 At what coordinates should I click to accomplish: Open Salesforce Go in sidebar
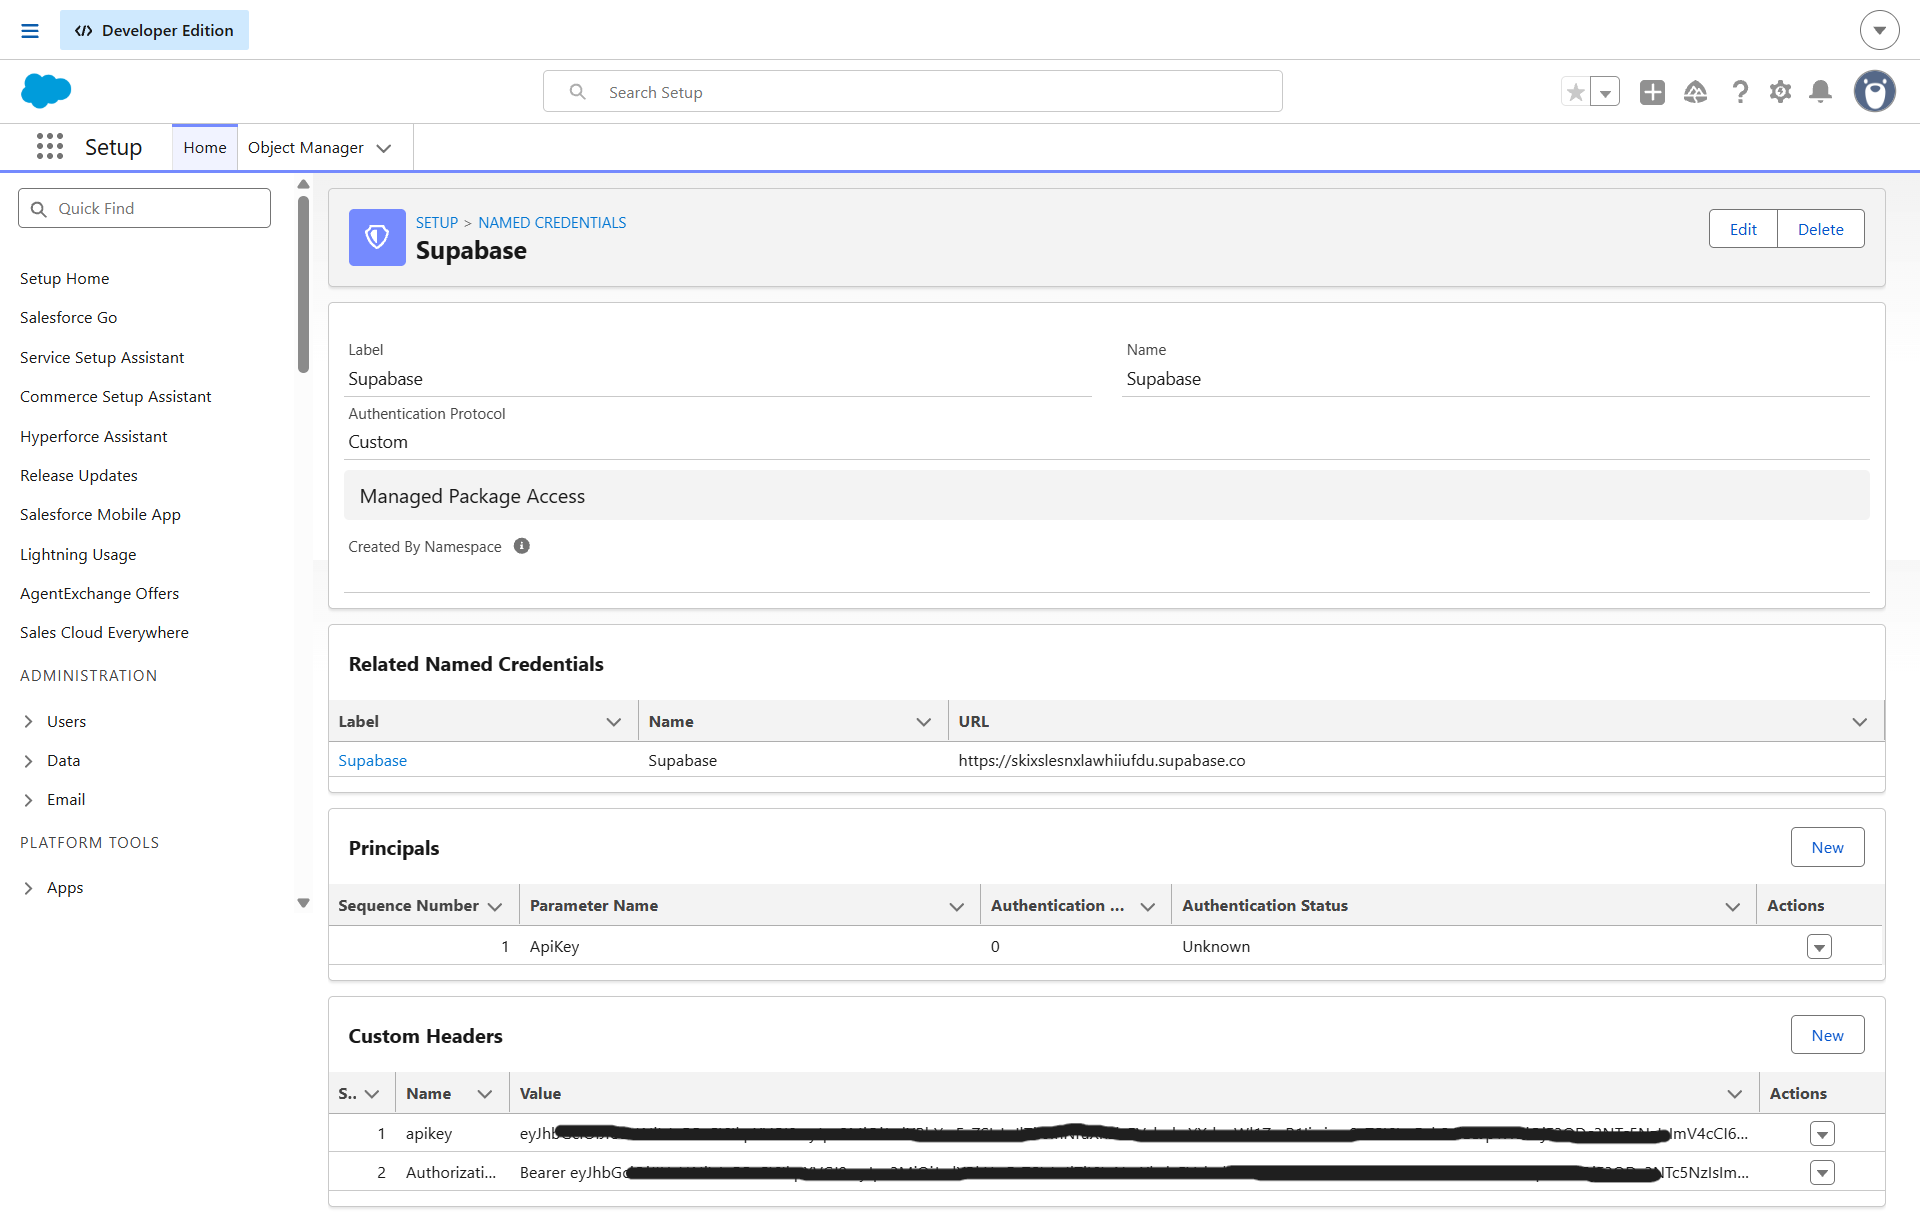[69, 317]
